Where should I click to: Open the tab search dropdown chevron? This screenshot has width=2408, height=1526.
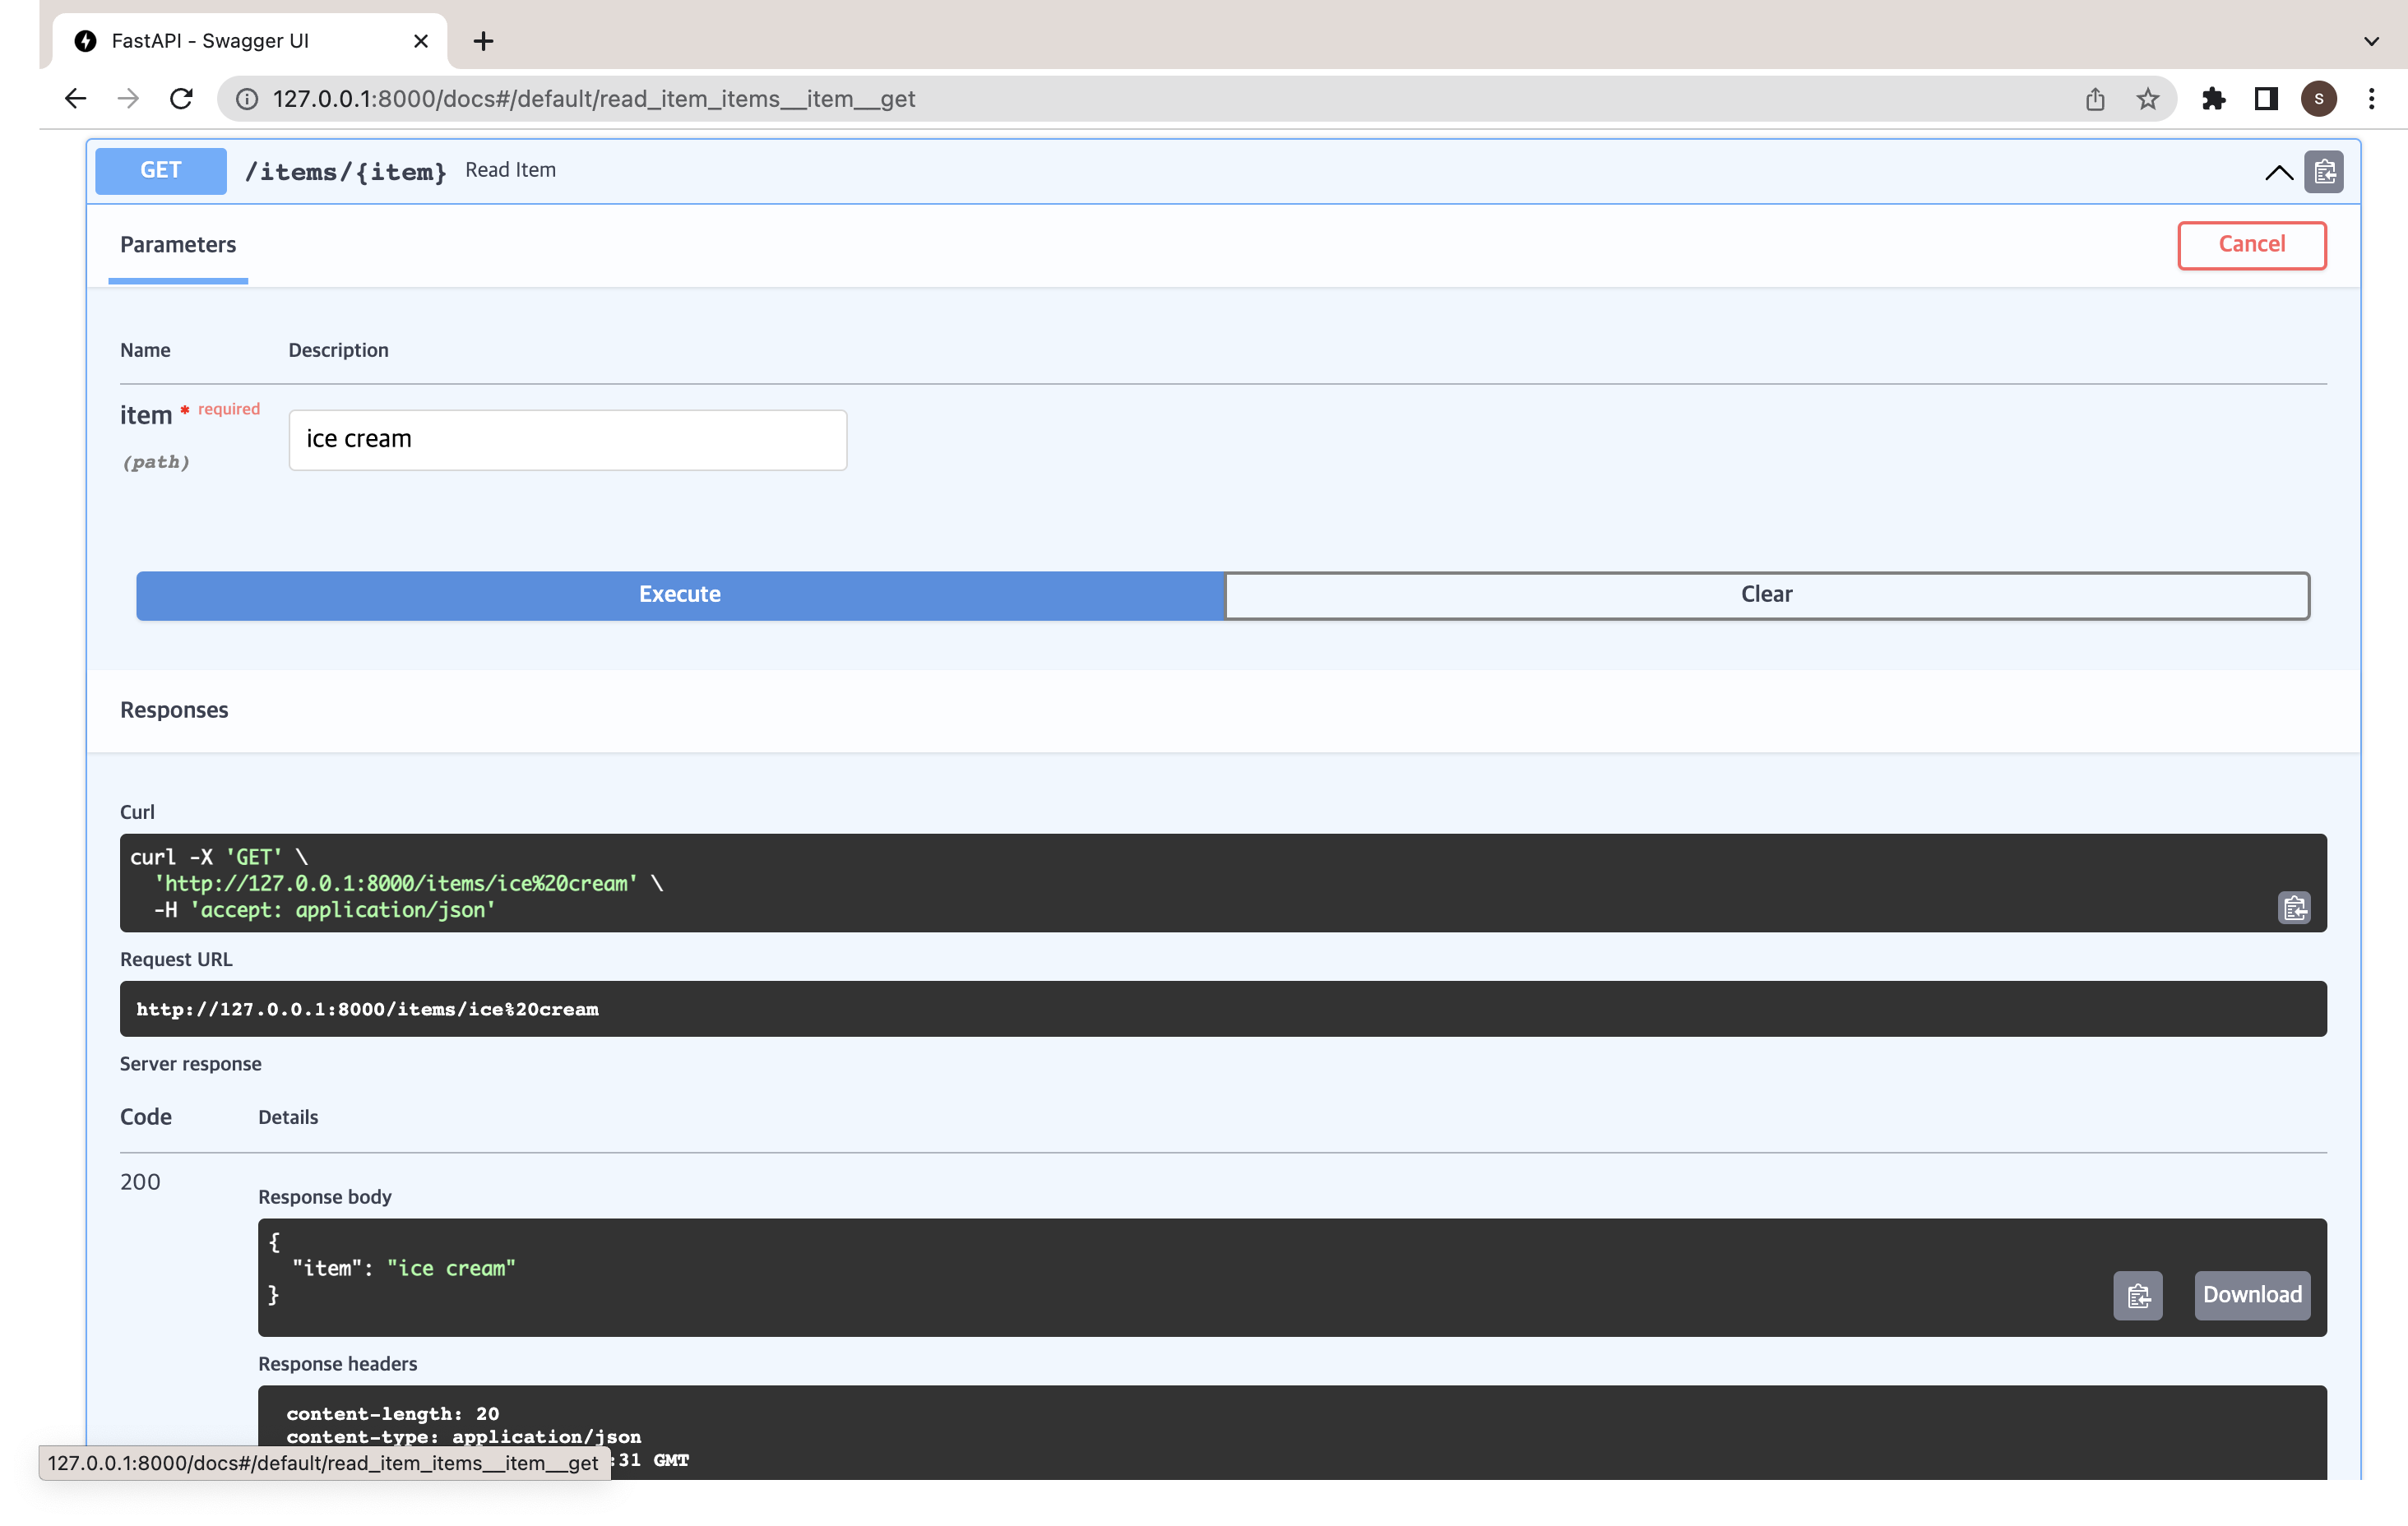2371,41
